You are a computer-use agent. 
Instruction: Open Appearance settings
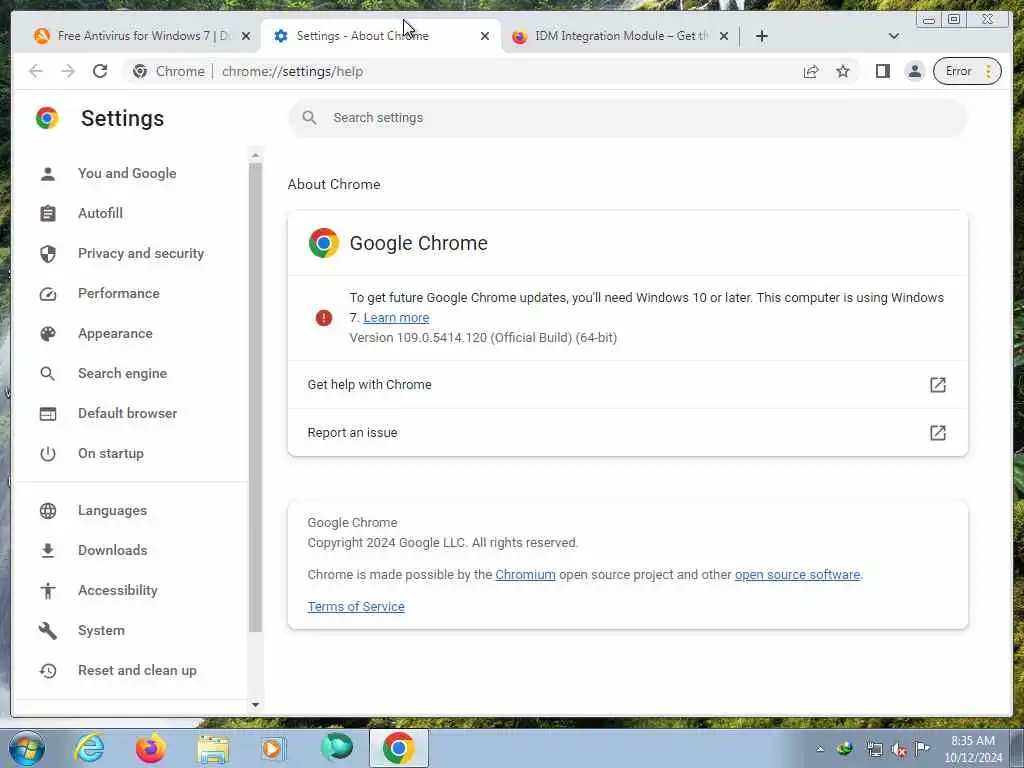click(x=115, y=333)
